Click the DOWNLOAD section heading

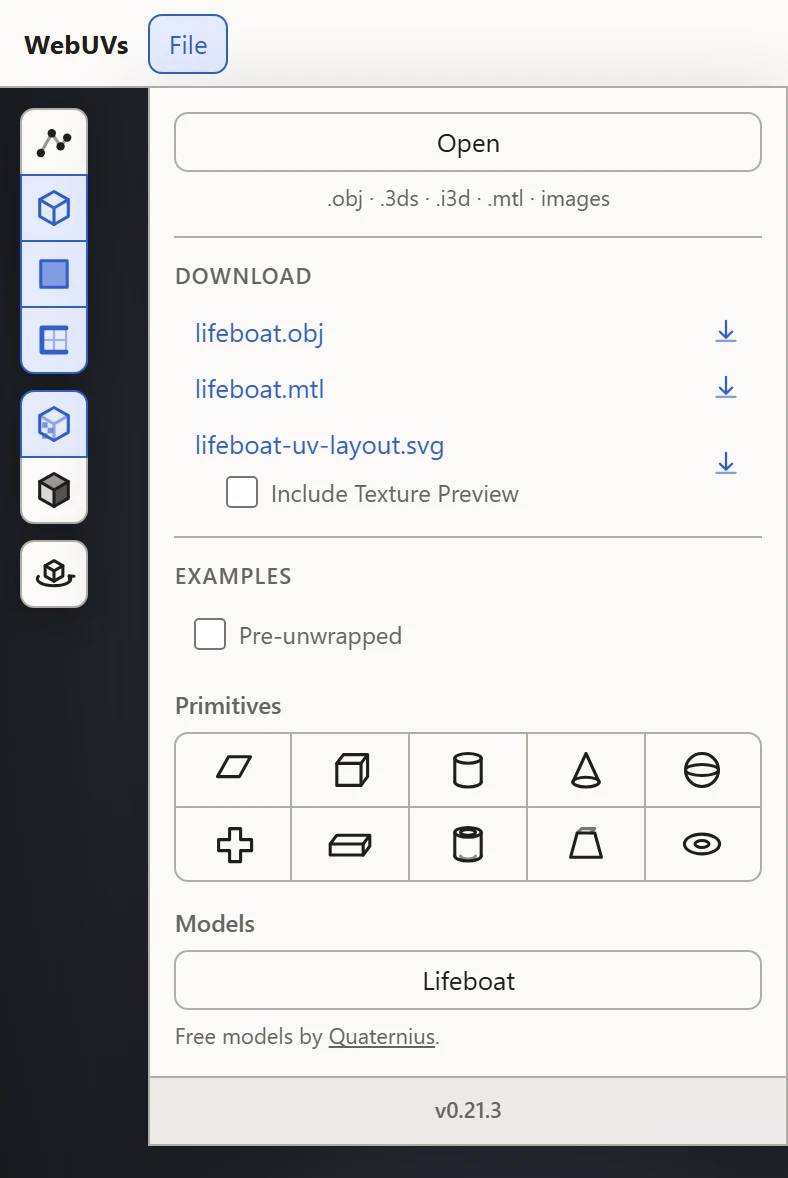tap(243, 276)
